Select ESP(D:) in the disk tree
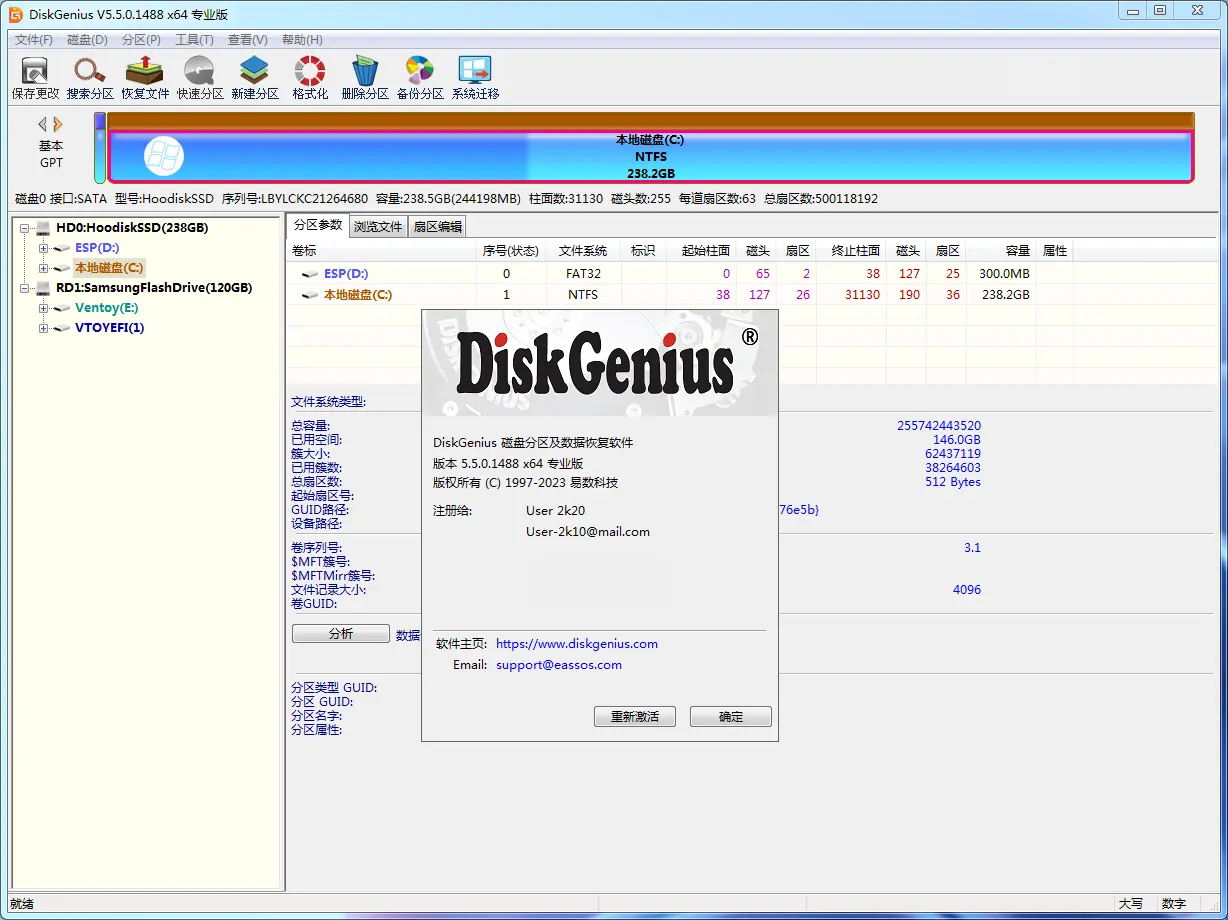Viewport: 1228px width, 920px height. tap(97, 248)
